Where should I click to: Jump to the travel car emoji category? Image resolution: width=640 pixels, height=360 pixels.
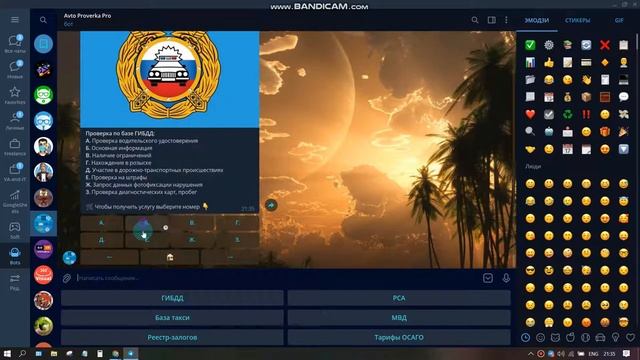[x=600, y=338]
